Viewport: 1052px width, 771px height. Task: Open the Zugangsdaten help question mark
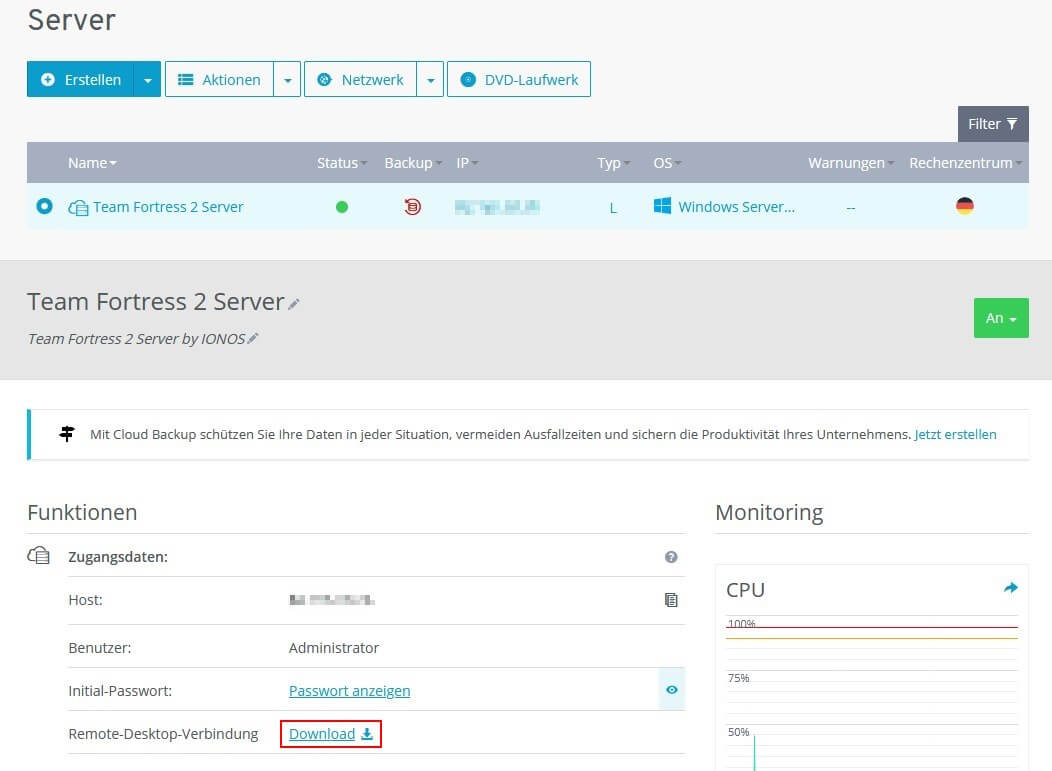[671, 557]
